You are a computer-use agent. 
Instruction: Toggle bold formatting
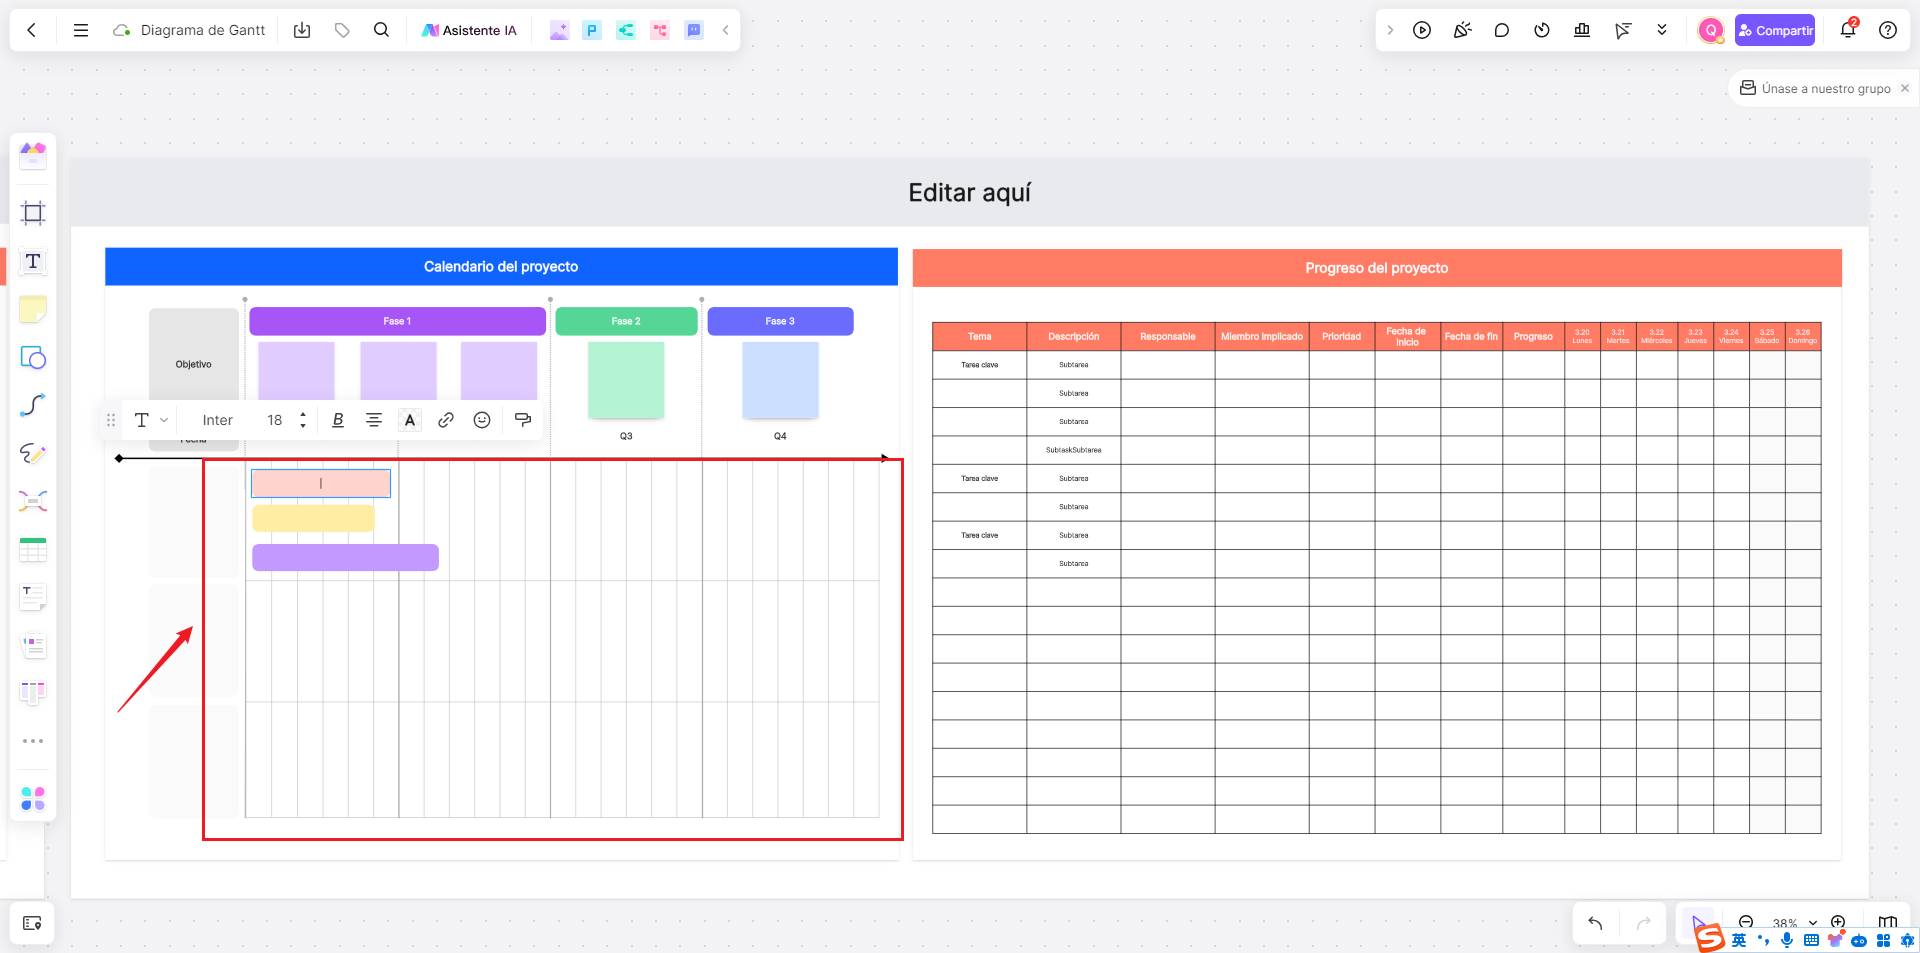(x=338, y=420)
